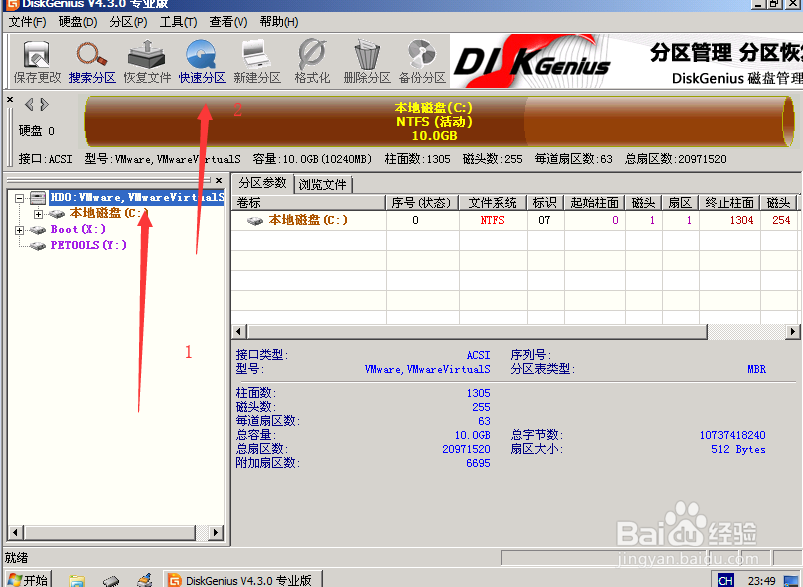
Task: Open the Search Partition (搜索分区) tool
Action: [92, 61]
